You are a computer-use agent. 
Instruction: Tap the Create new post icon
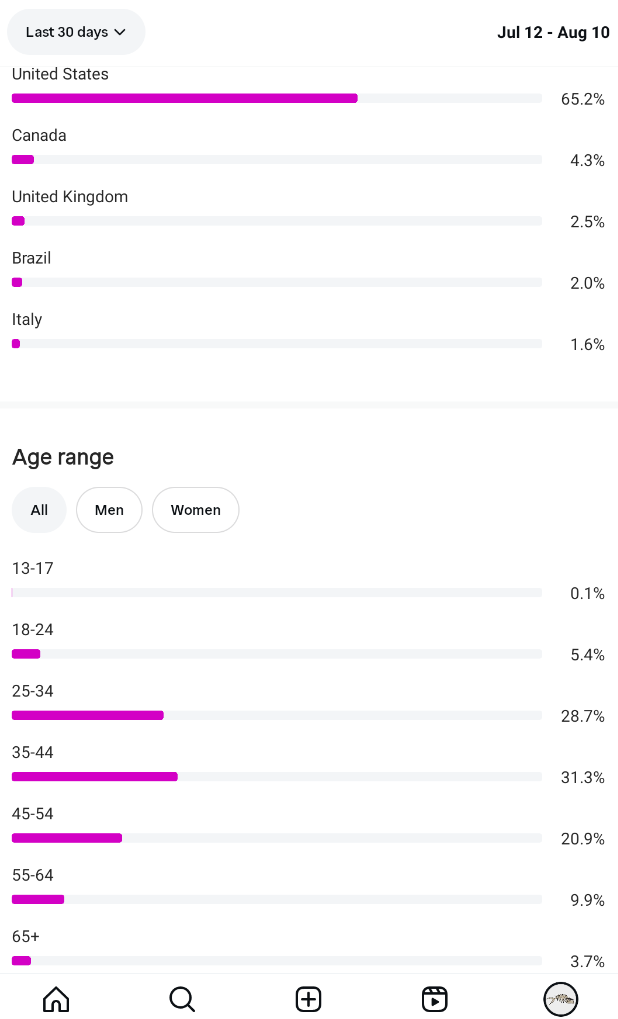coord(308,999)
